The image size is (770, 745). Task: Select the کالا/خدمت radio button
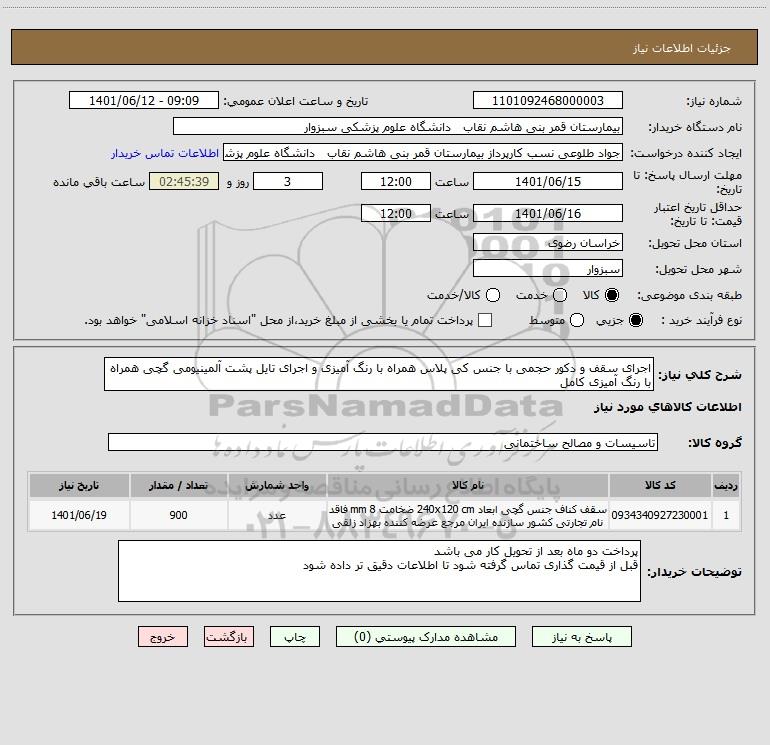coord(493,295)
